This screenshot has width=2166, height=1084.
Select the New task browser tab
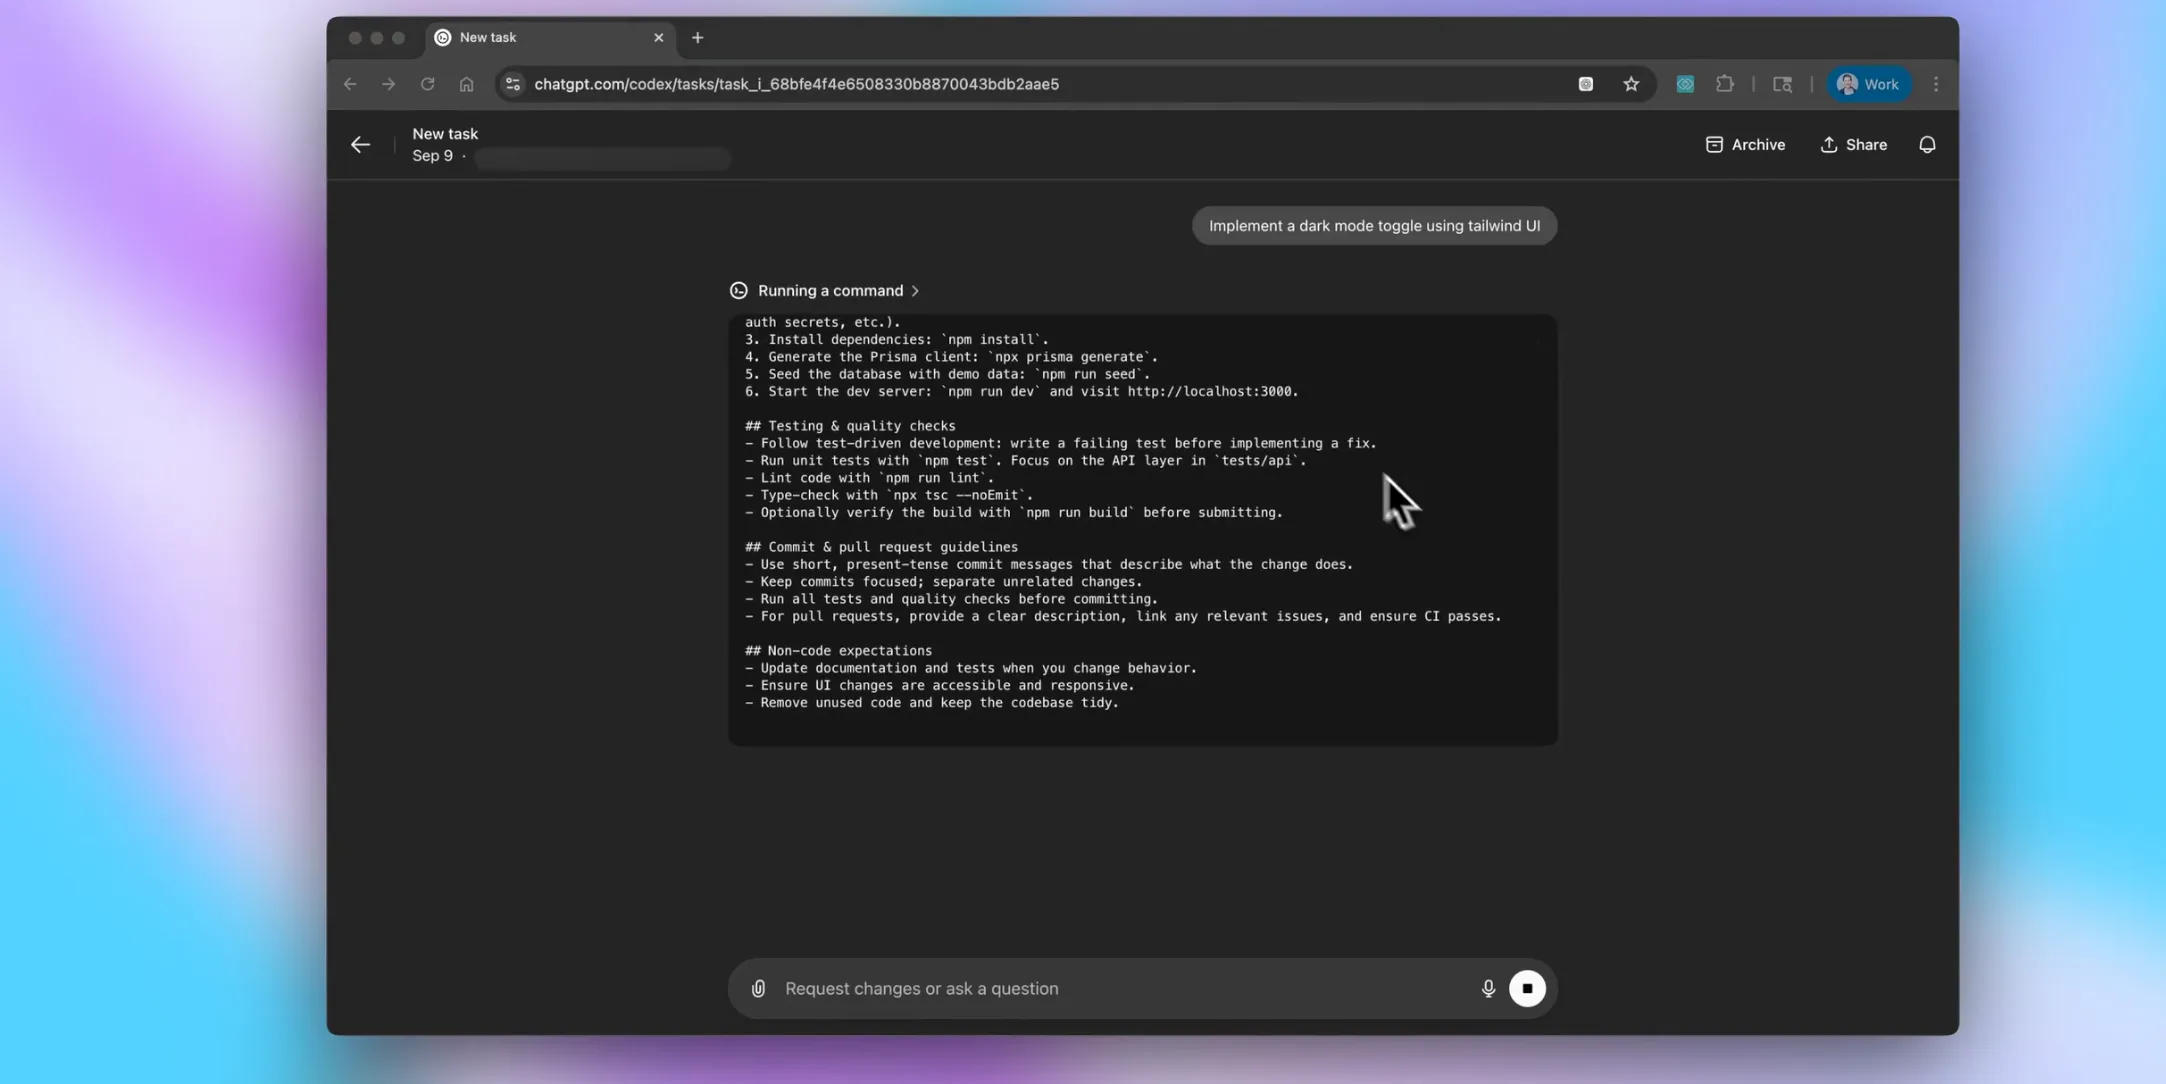click(540, 38)
